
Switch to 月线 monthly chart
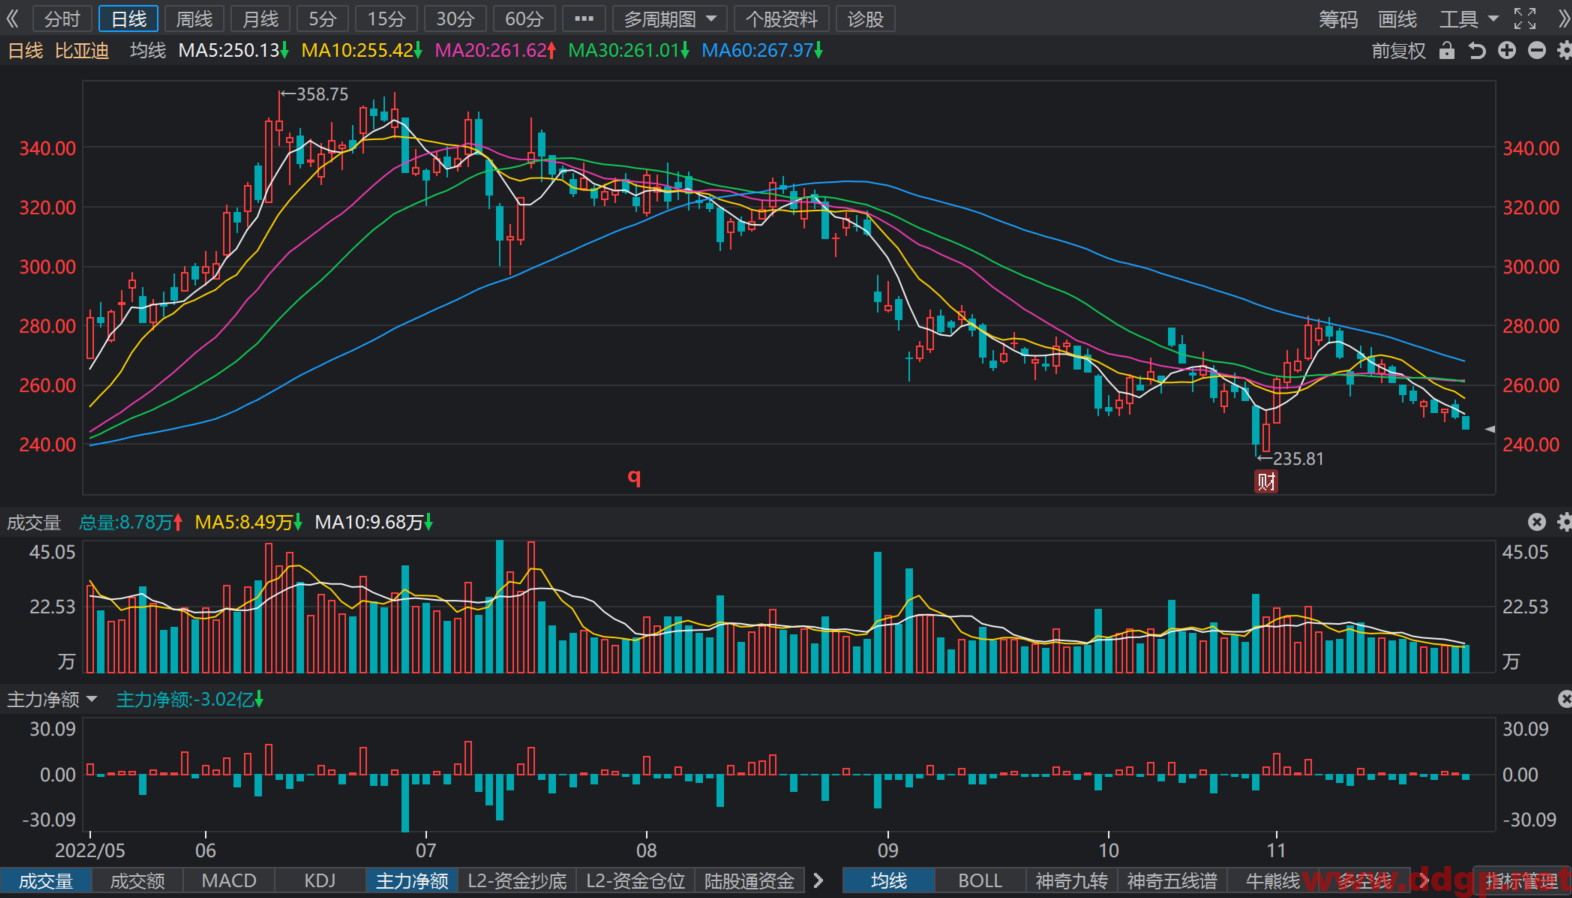260,19
